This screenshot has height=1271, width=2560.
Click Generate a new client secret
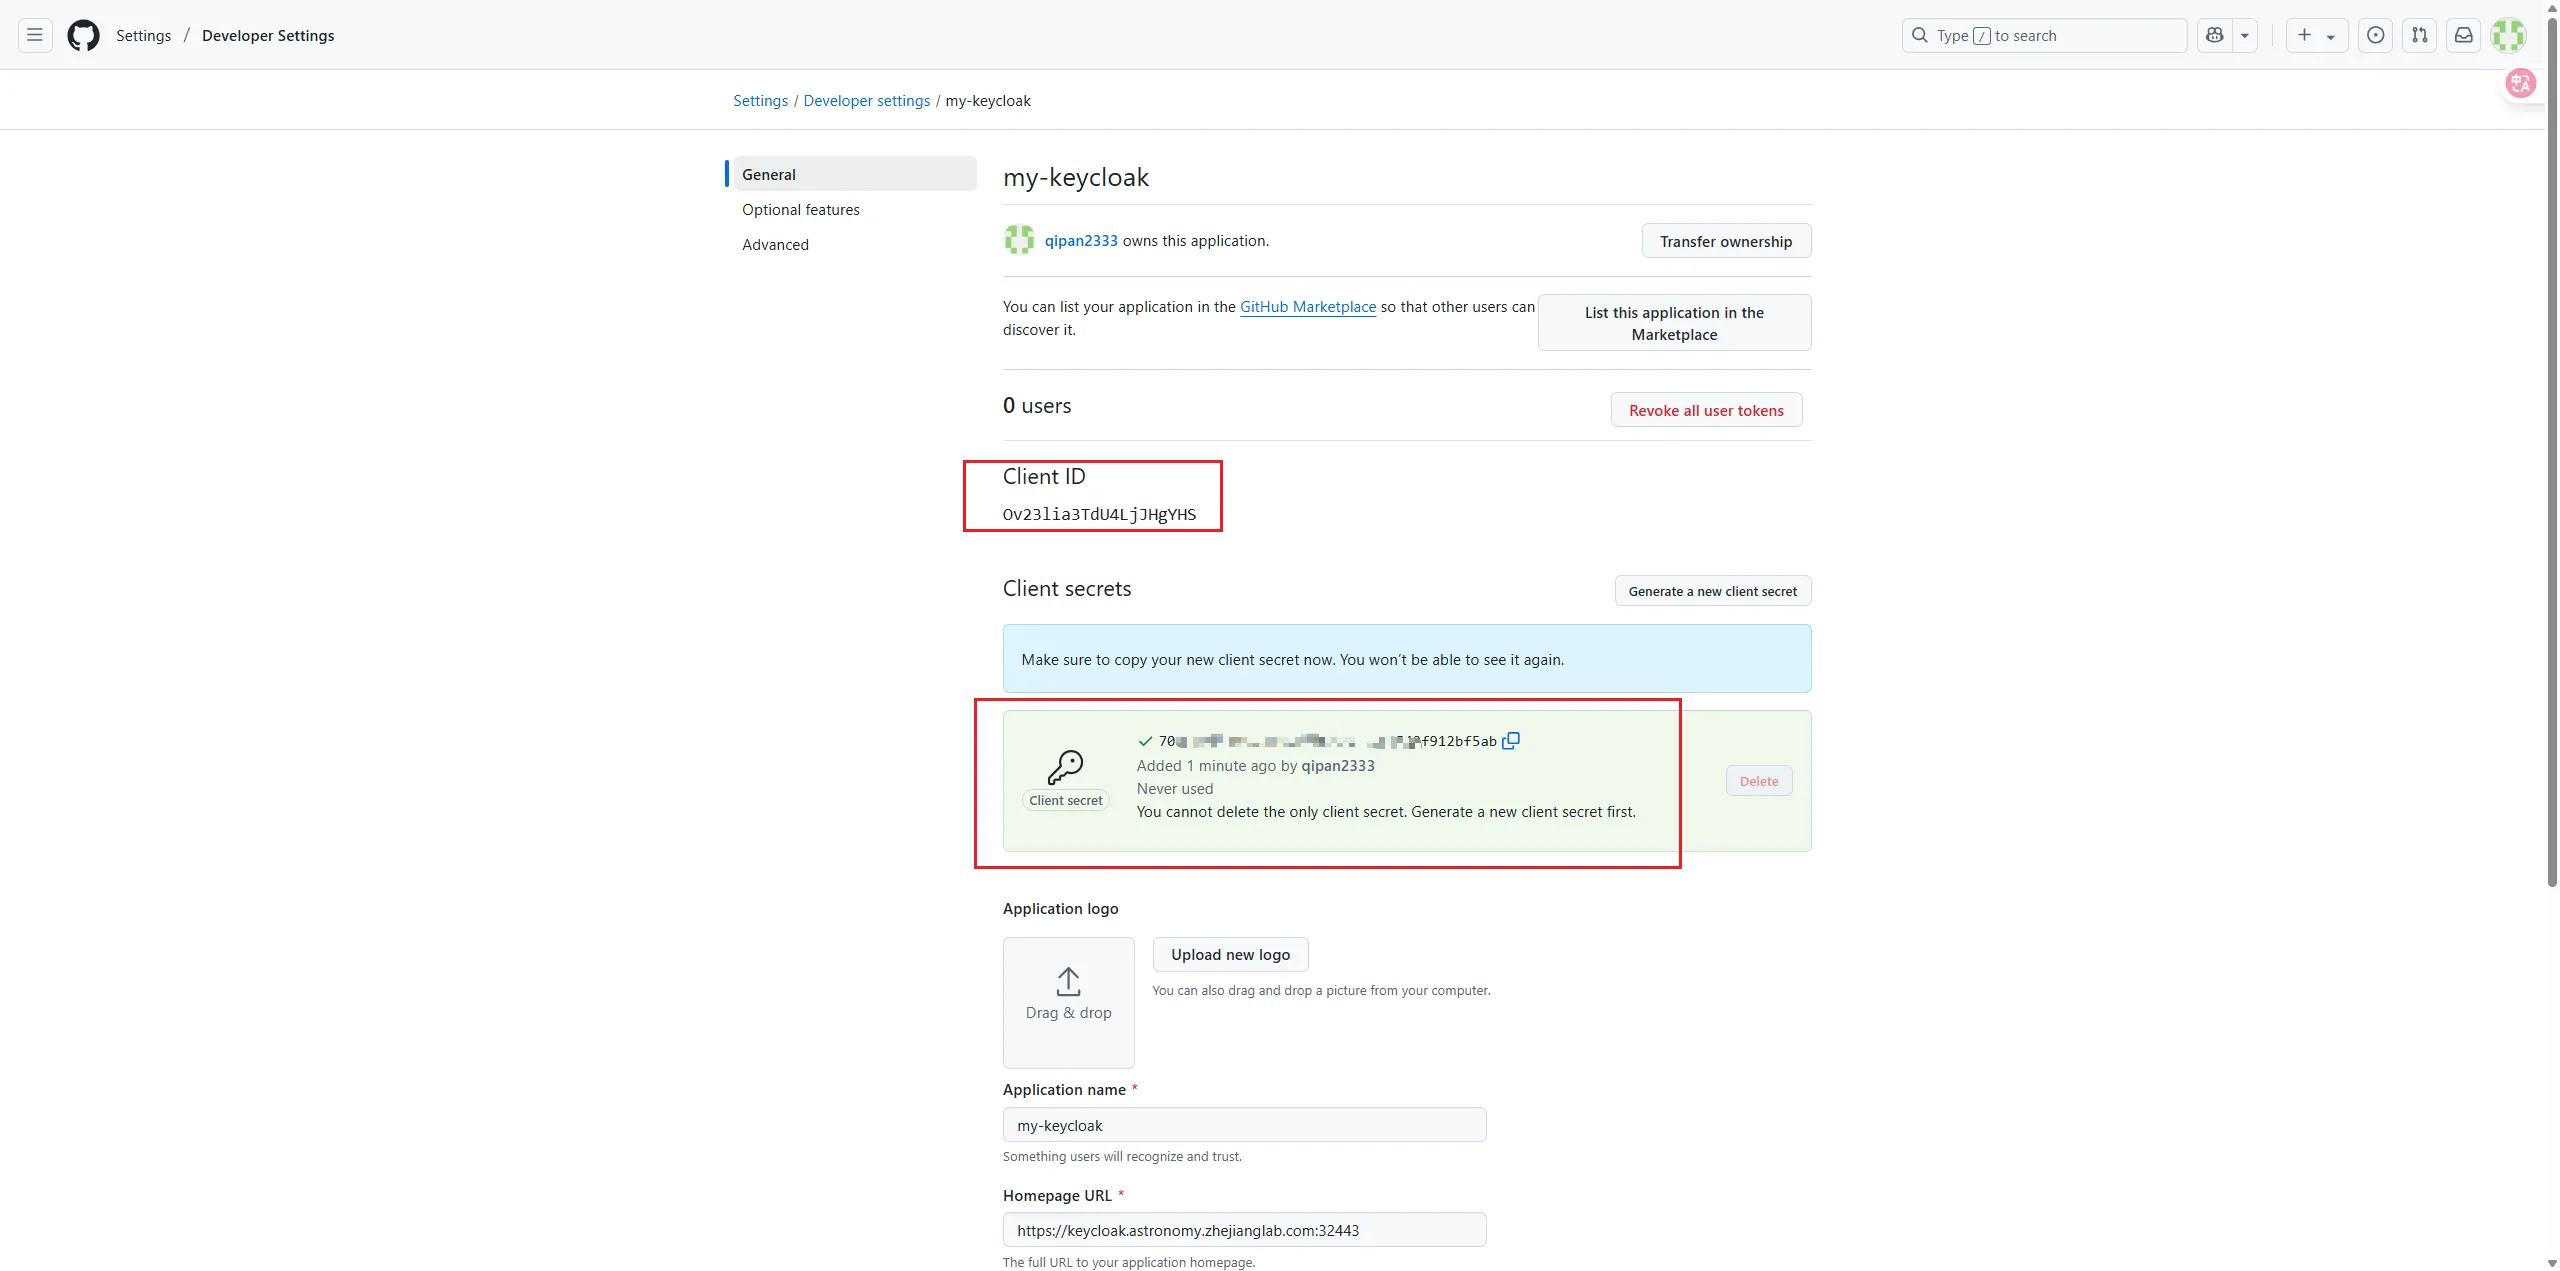[1712, 591]
